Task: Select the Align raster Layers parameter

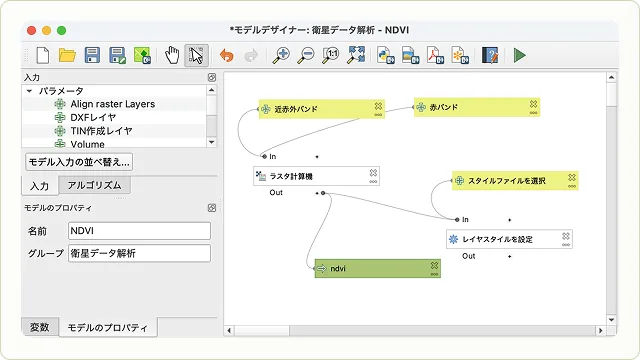Action: 114,104
